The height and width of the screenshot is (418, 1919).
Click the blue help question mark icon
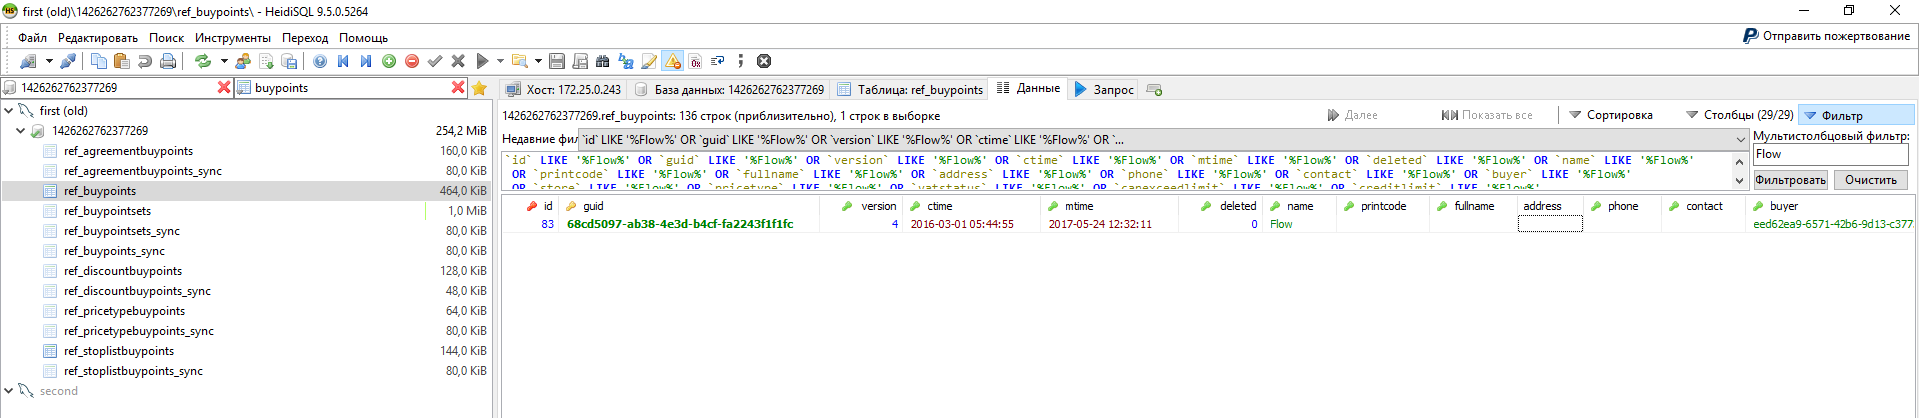tap(320, 61)
